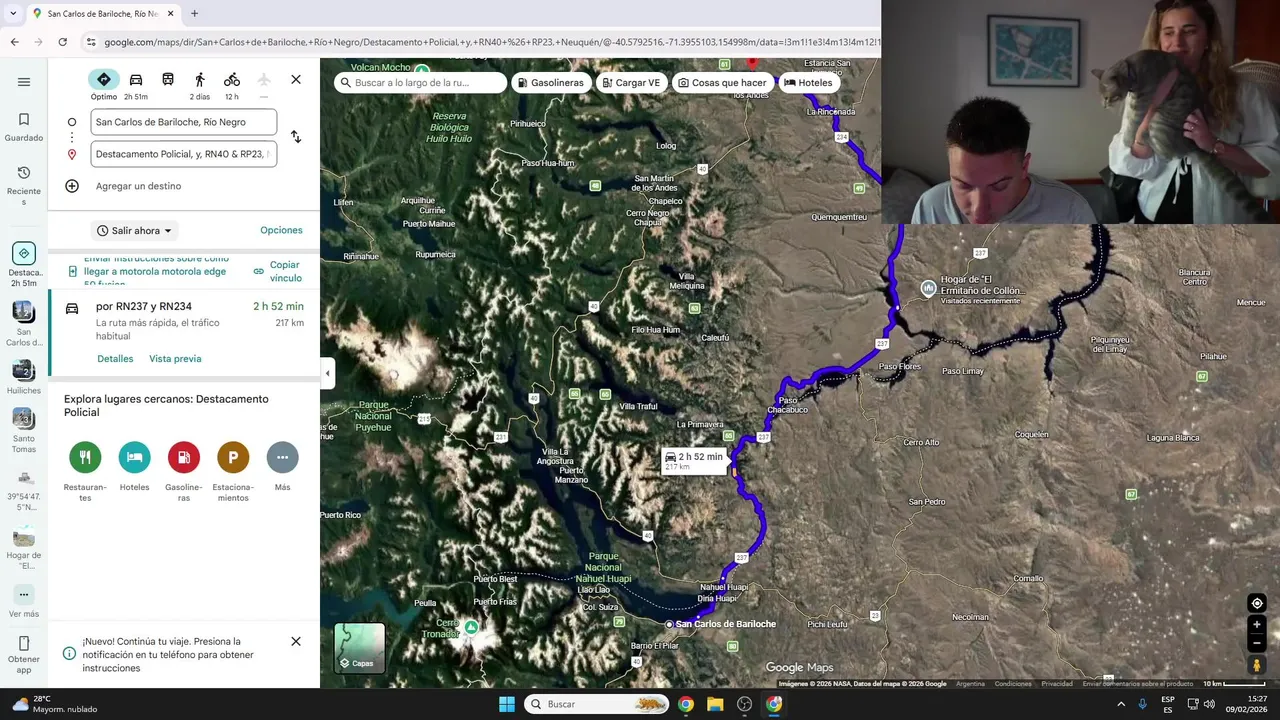This screenshot has width=1280, height=720.
Task: Edit the Destacamento Policial destination field
Action: (x=183, y=154)
